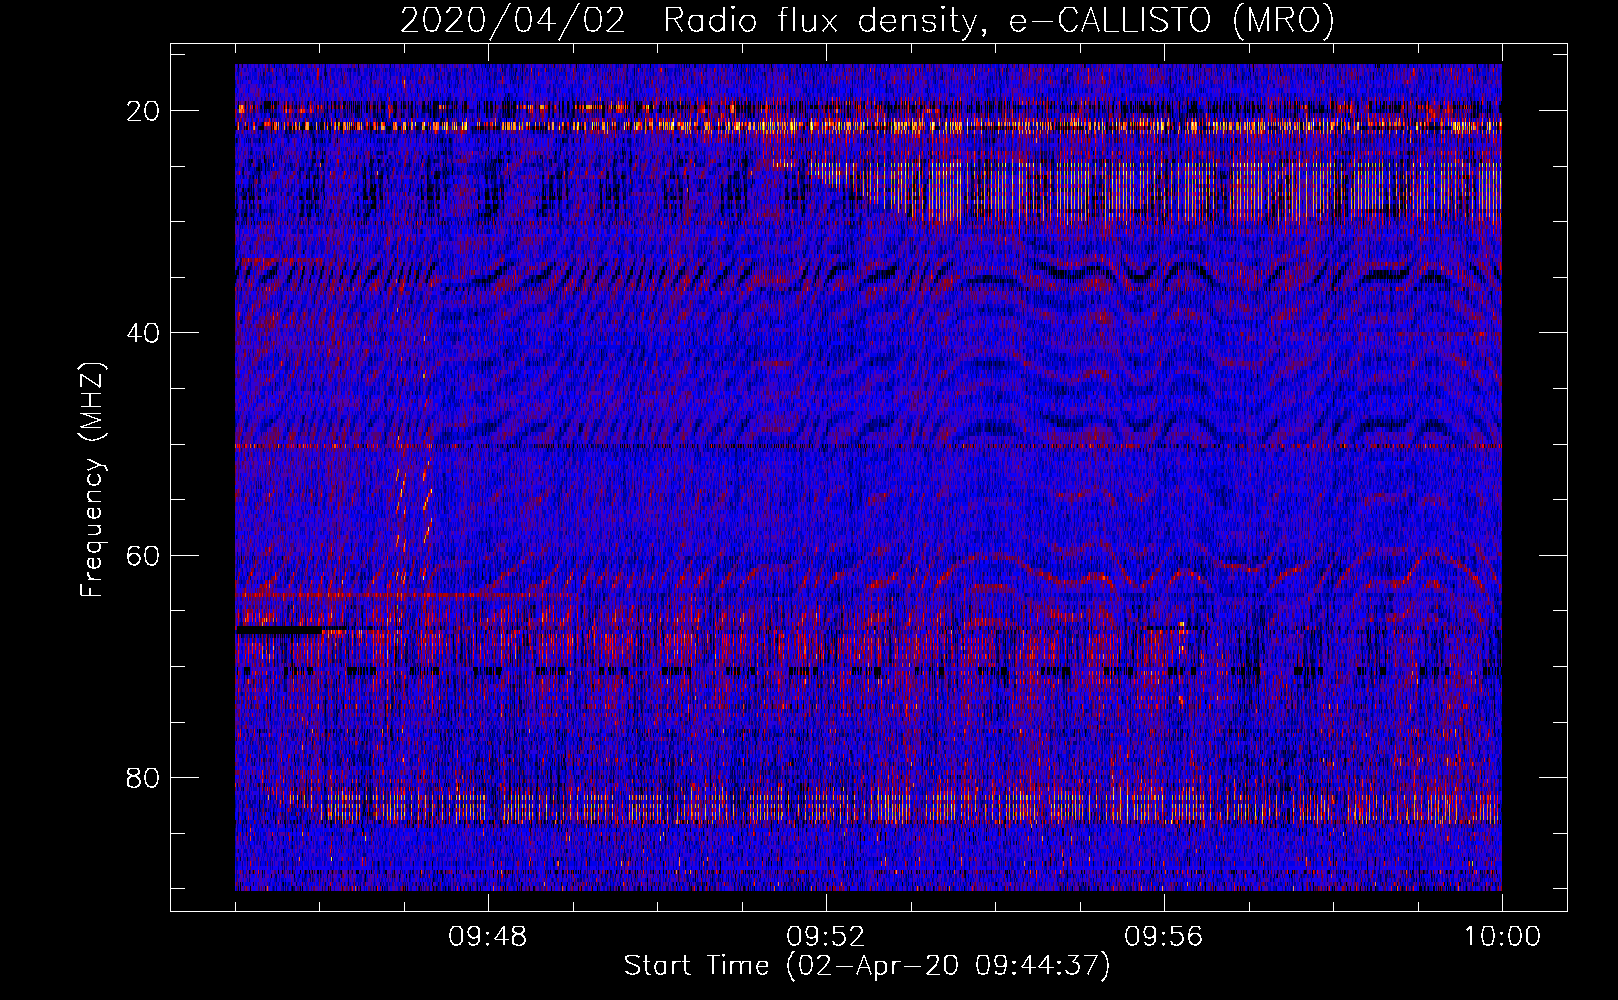1618x1000 pixels.
Task: Click the 'Frequency (MHZ)' axis label
Action: click(92, 480)
